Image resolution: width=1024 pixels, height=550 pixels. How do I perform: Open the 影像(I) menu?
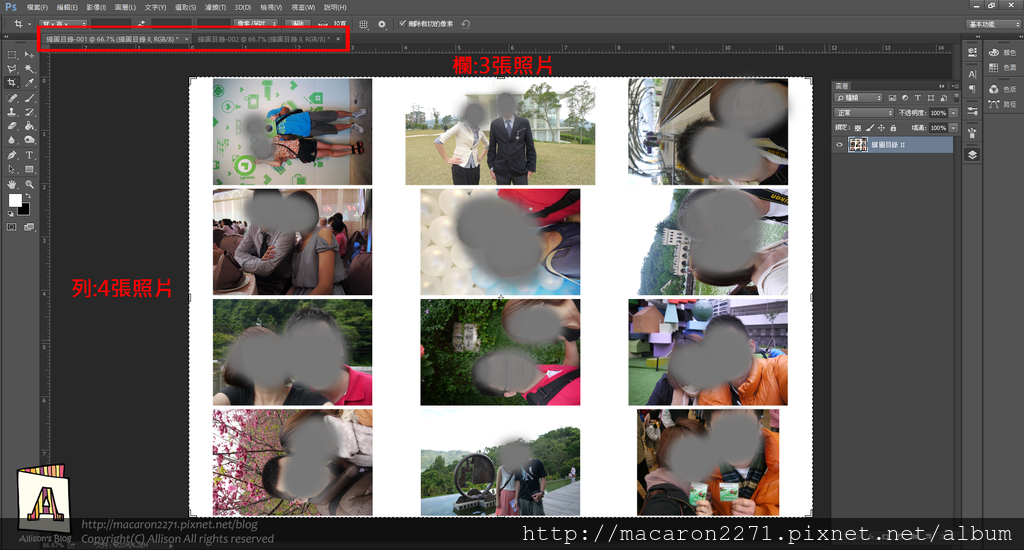point(96,7)
